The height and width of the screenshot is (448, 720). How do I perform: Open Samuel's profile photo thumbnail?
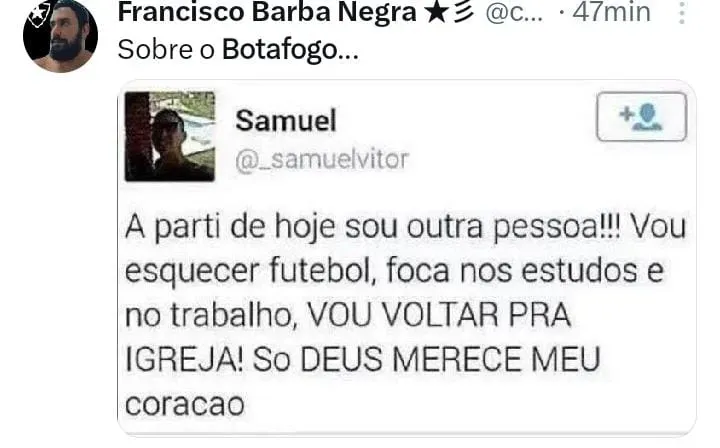click(x=170, y=136)
